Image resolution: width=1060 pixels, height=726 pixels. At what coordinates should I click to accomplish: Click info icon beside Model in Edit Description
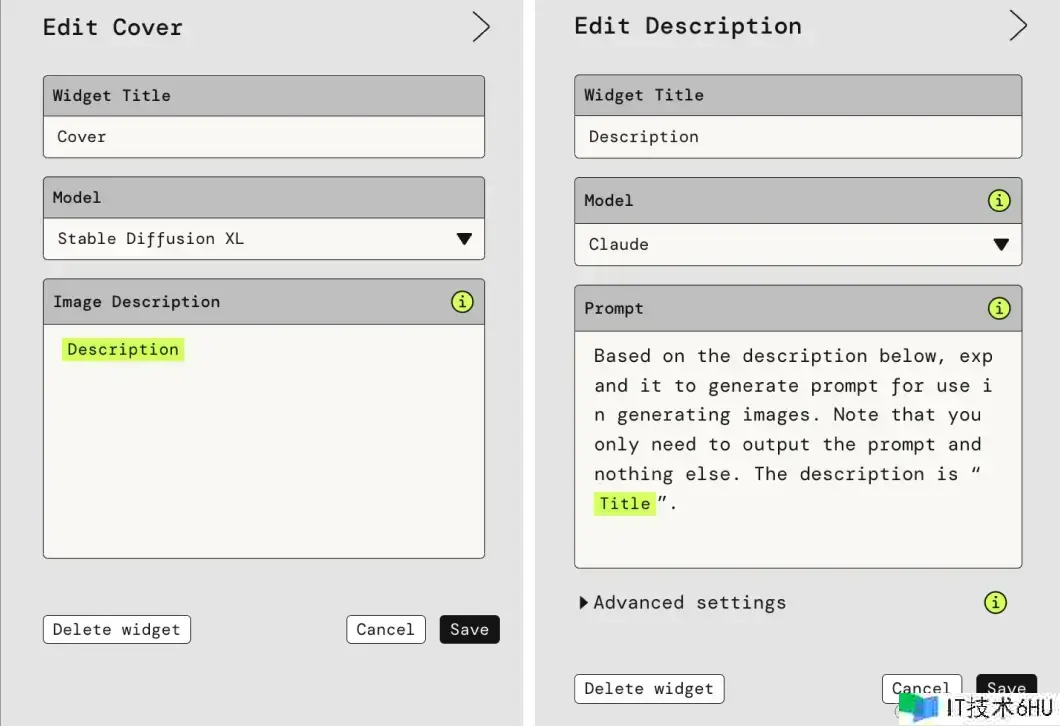[998, 200]
